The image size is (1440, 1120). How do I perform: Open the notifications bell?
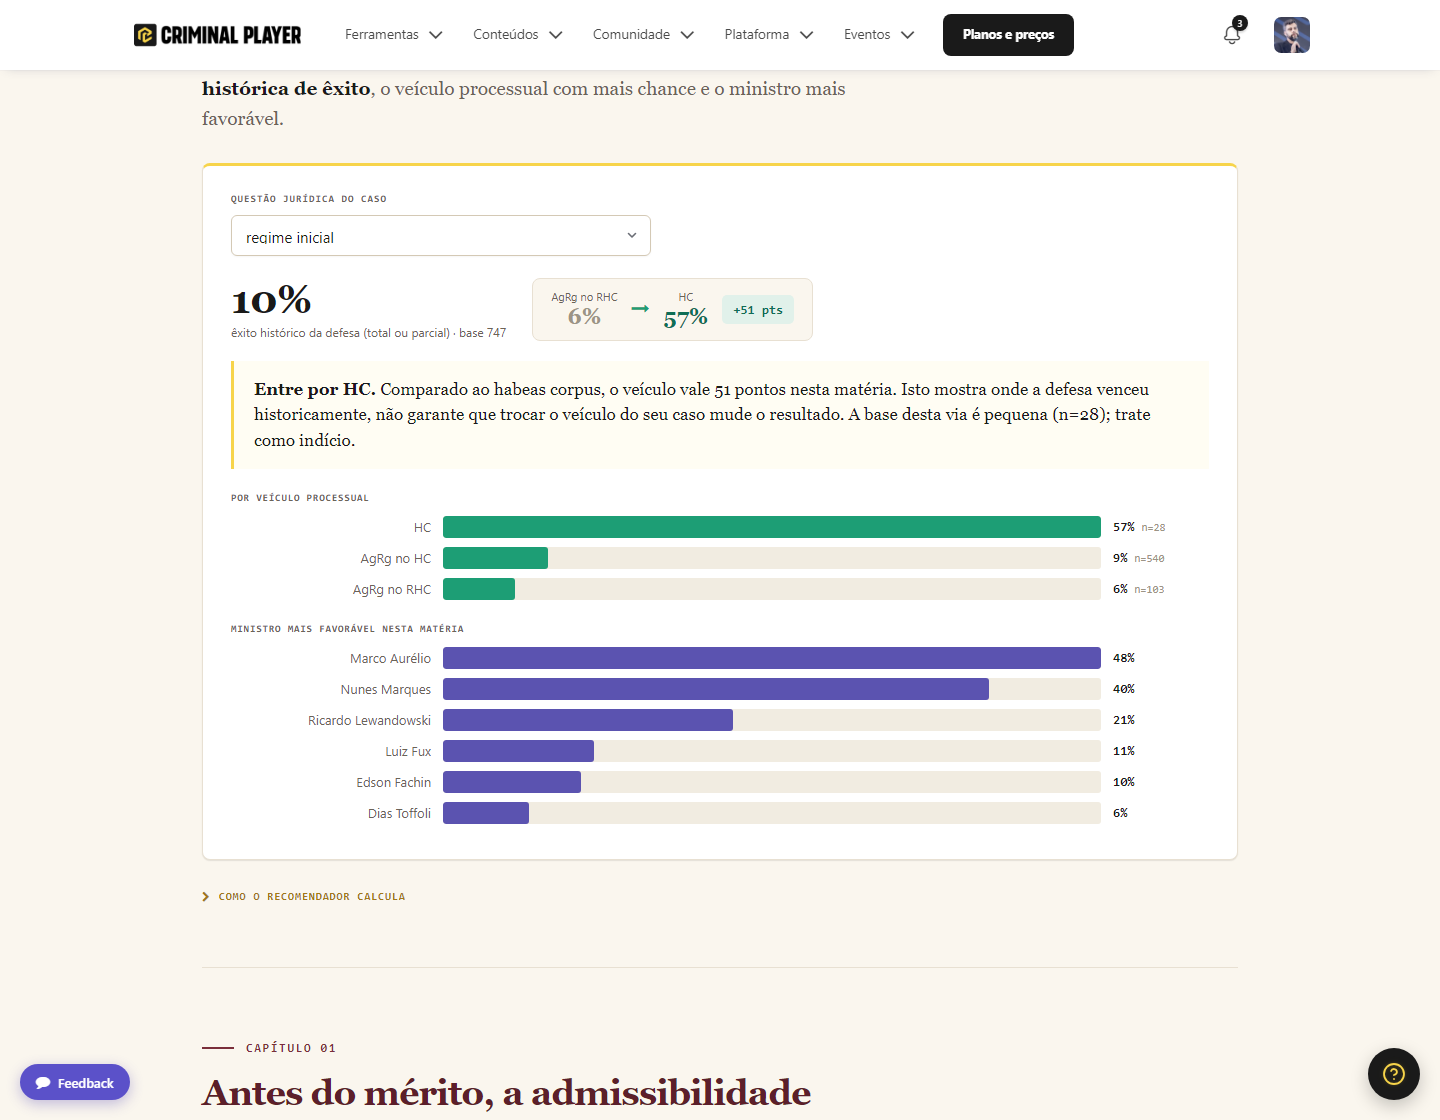pos(1232,35)
